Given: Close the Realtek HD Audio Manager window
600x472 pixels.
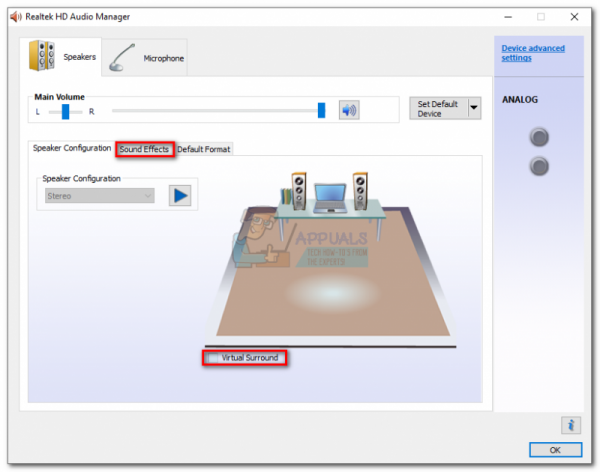Looking at the screenshot, I should 574,17.
